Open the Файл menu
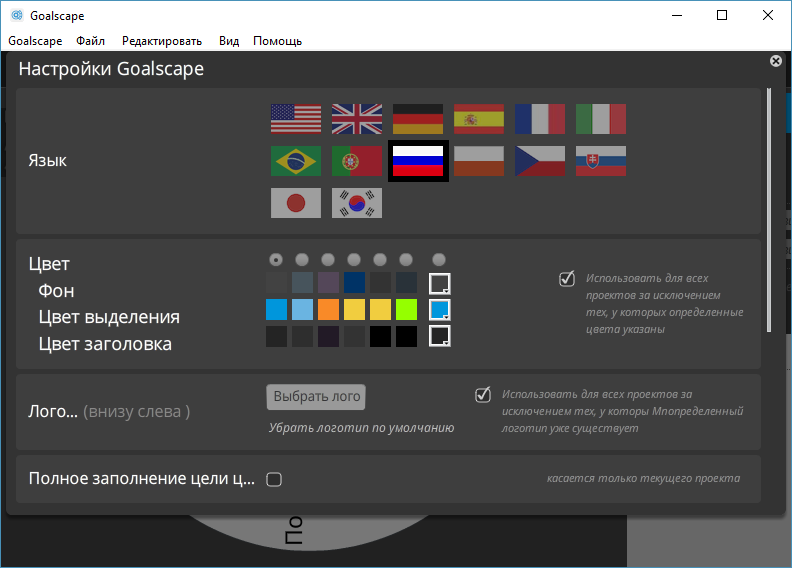This screenshot has height=568, width=792. pyautogui.click(x=90, y=41)
